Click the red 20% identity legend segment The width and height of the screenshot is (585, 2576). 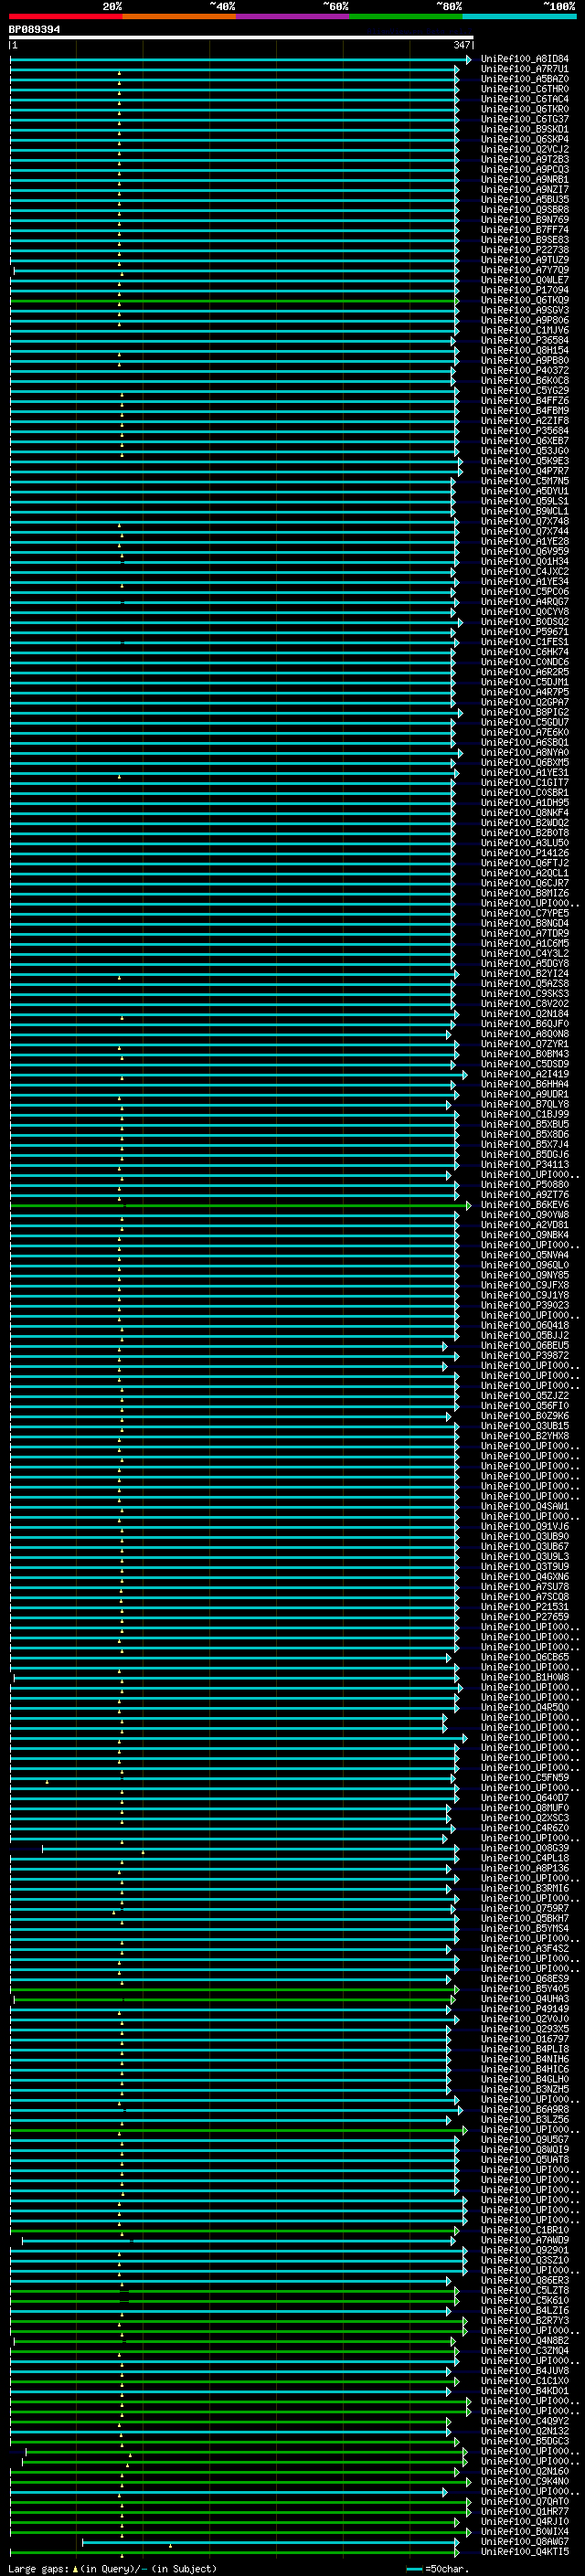pos(65,16)
